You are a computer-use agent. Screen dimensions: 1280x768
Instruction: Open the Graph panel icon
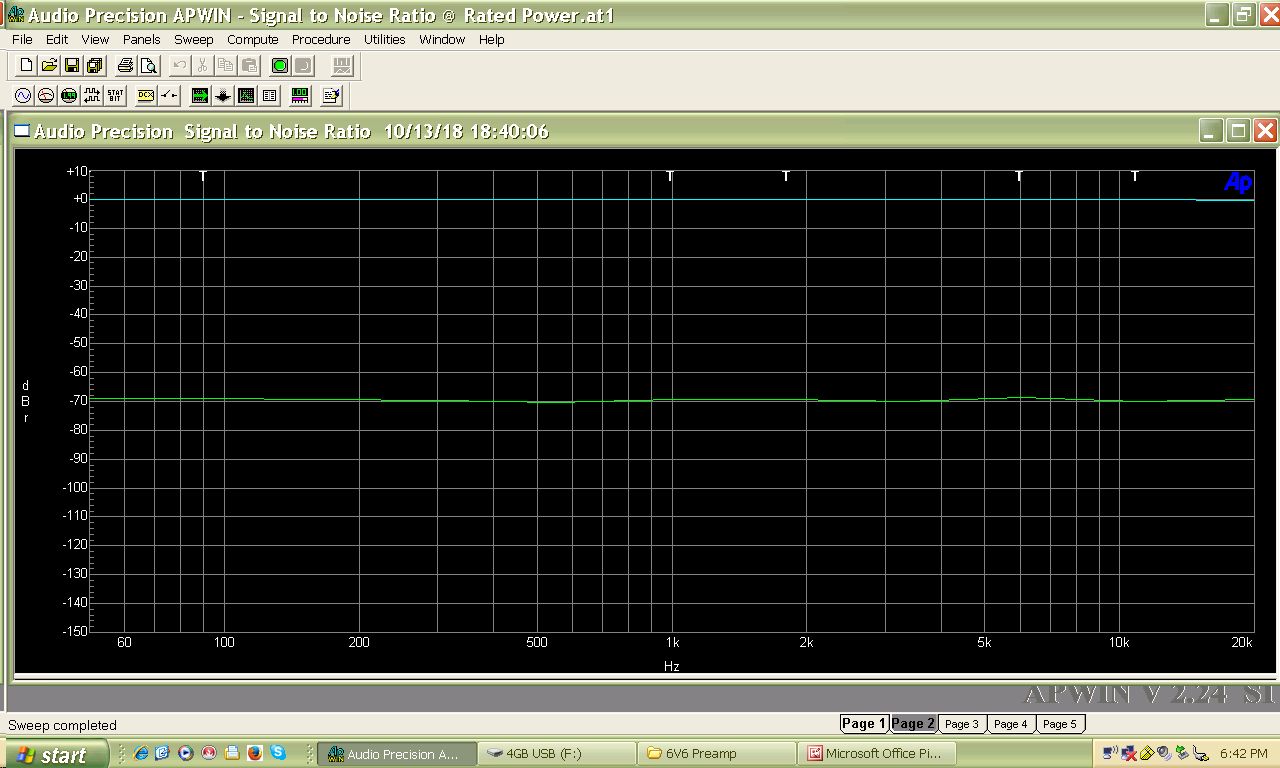click(246, 95)
